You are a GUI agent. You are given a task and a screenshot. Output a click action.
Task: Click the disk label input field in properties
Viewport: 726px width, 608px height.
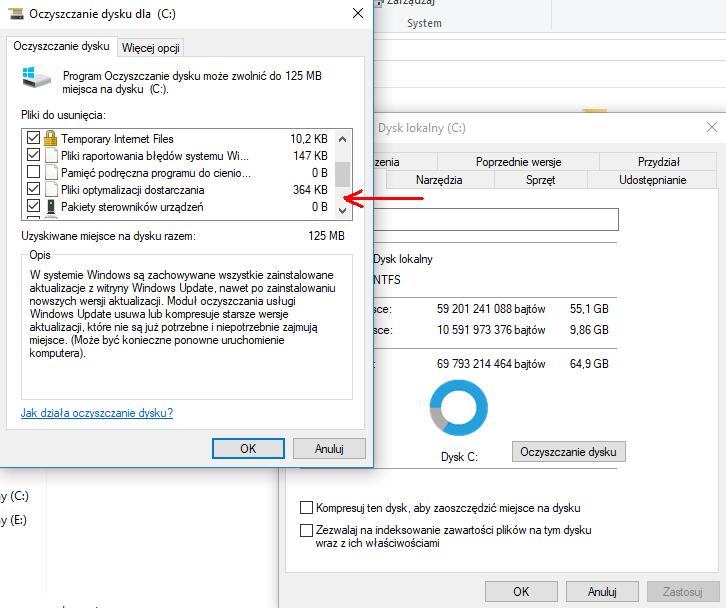[x=495, y=219]
